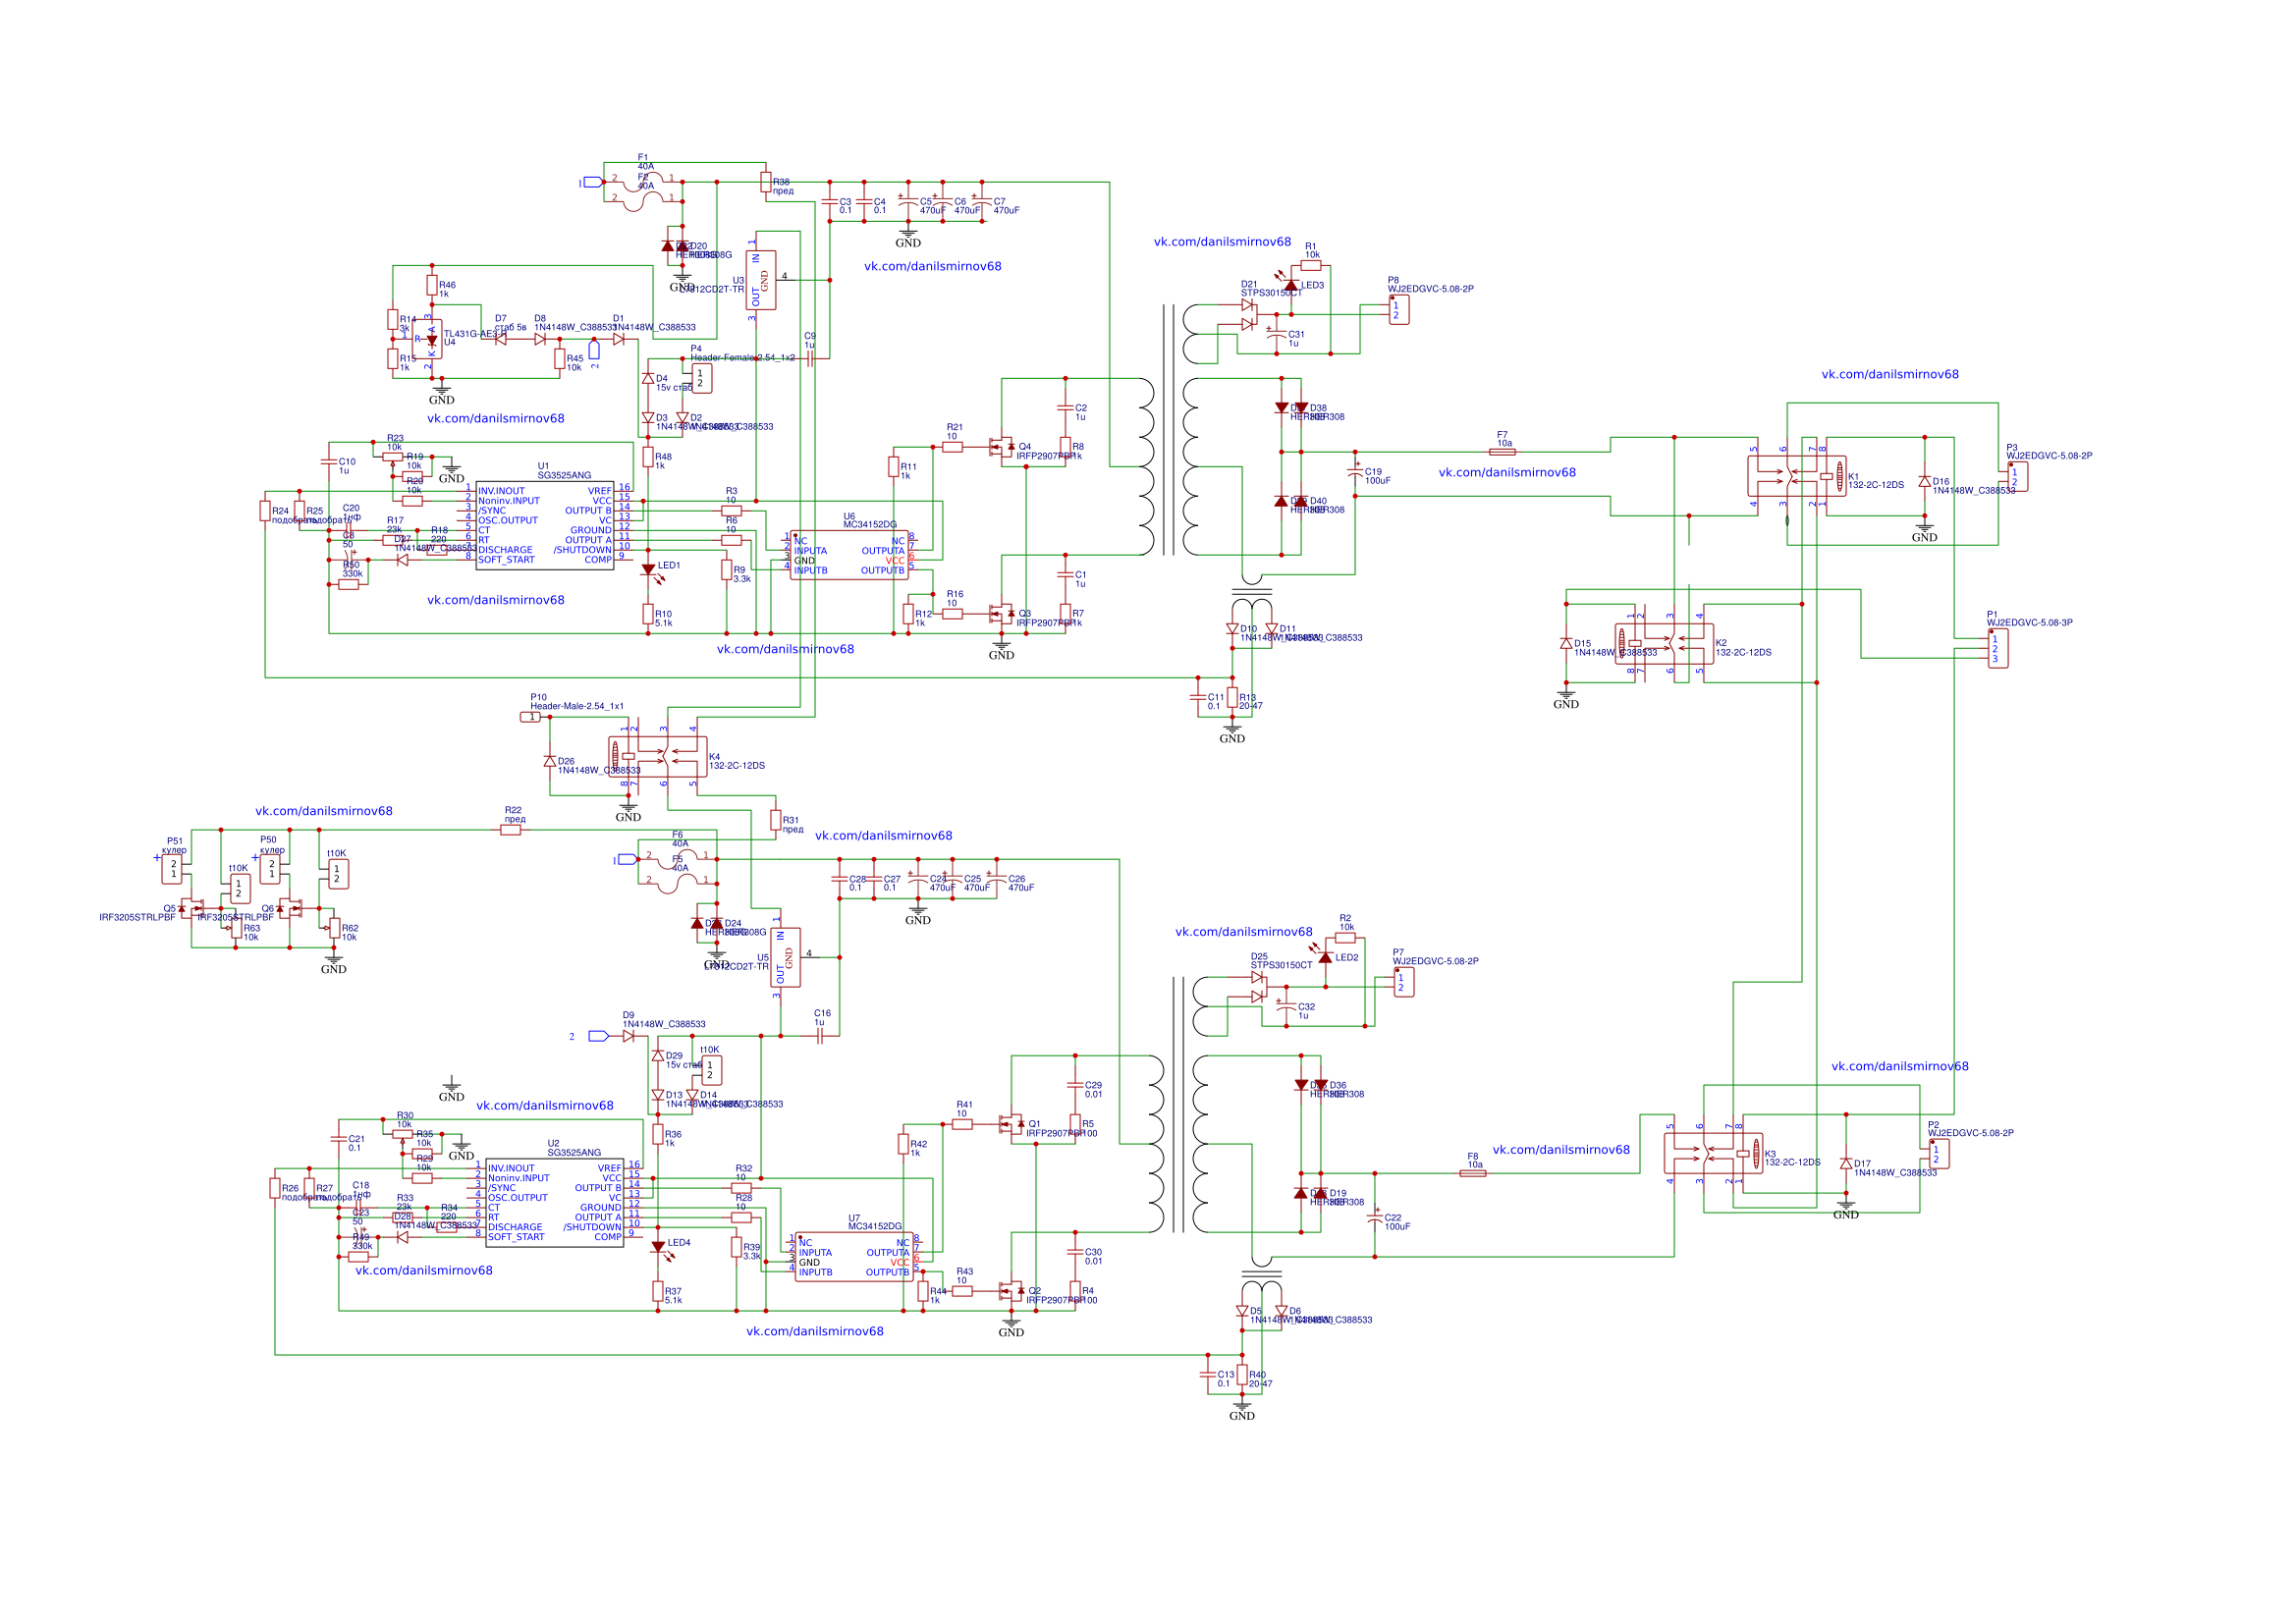Pick the LED2 diode symbol

click(x=1325, y=957)
